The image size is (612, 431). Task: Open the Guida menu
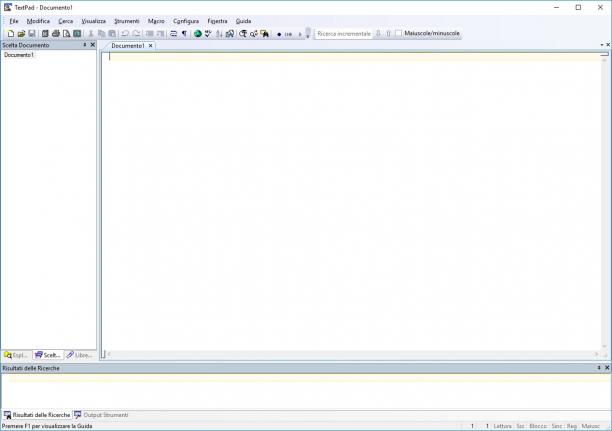[x=244, y=21]
